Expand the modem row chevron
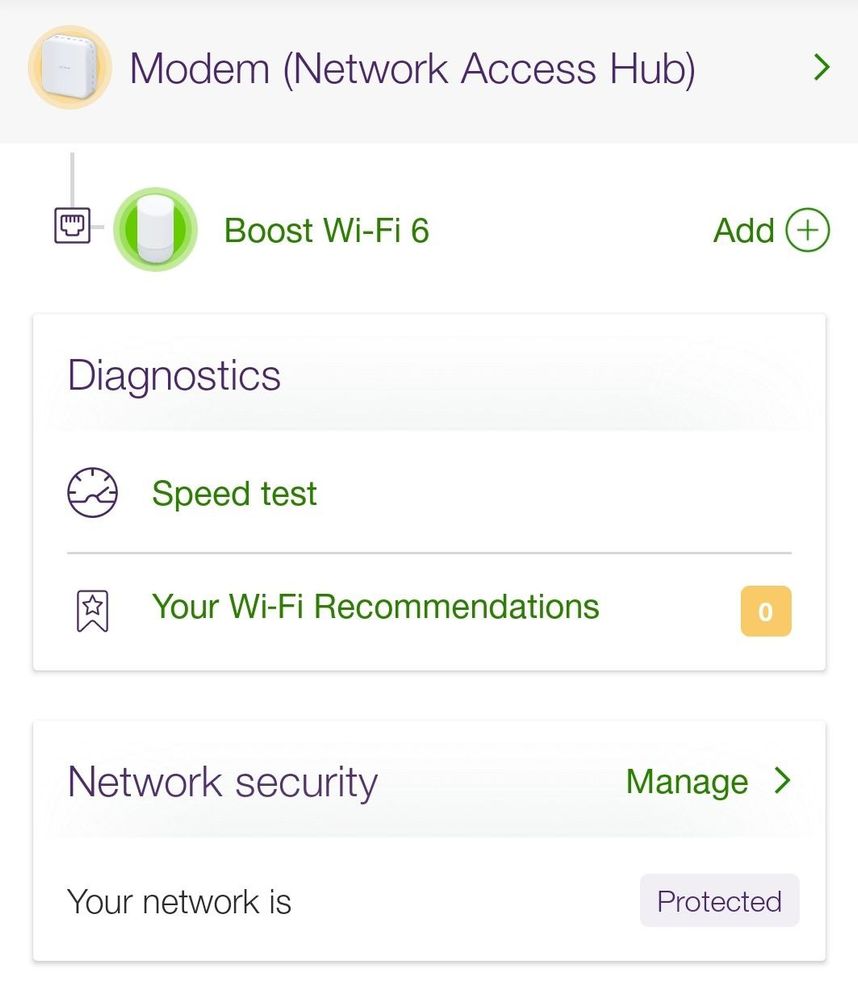858x998 pixels. [821, 68]
